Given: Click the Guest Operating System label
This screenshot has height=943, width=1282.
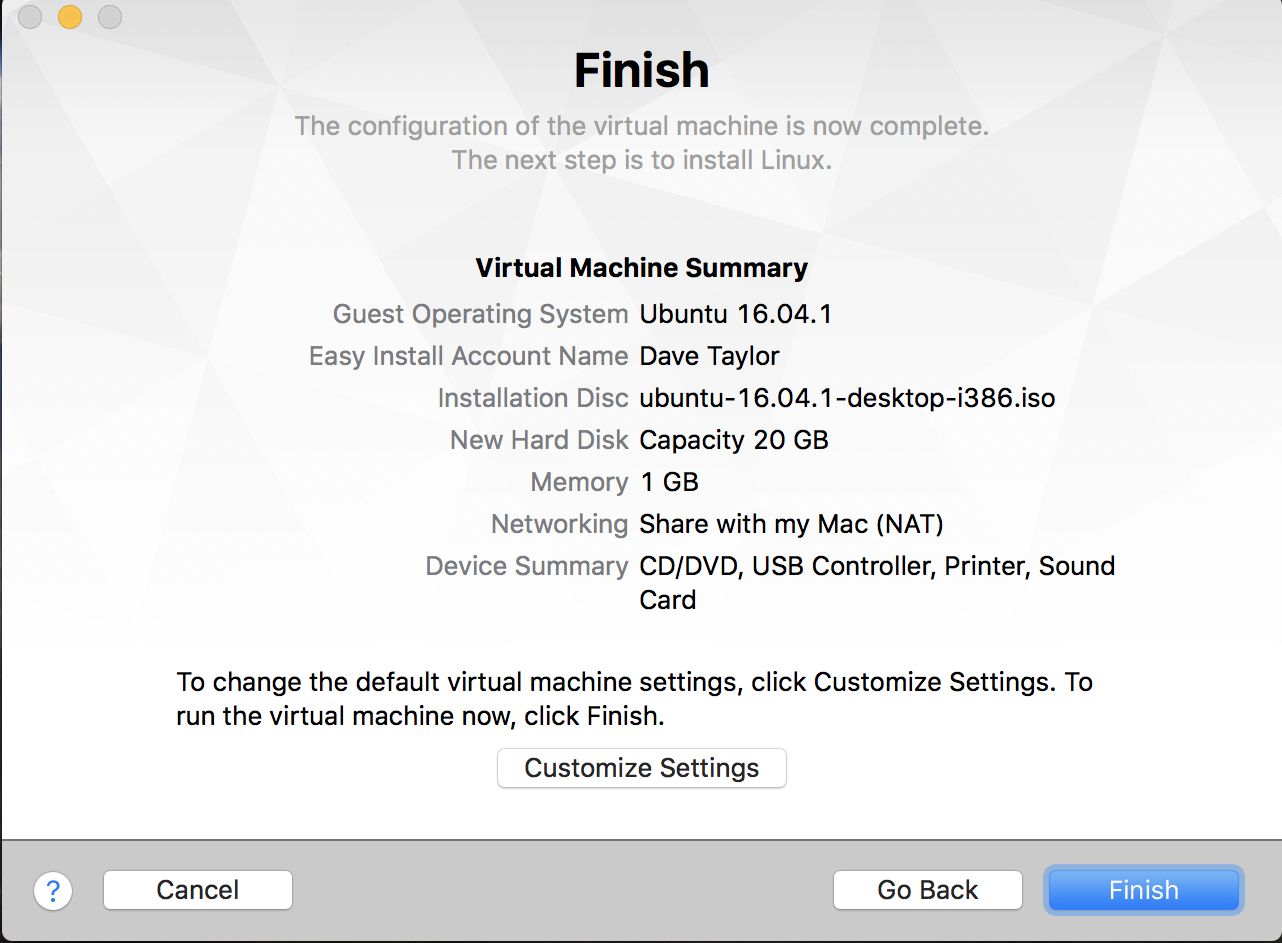Looking at the screenshot, I should click(x=480, y=314).
